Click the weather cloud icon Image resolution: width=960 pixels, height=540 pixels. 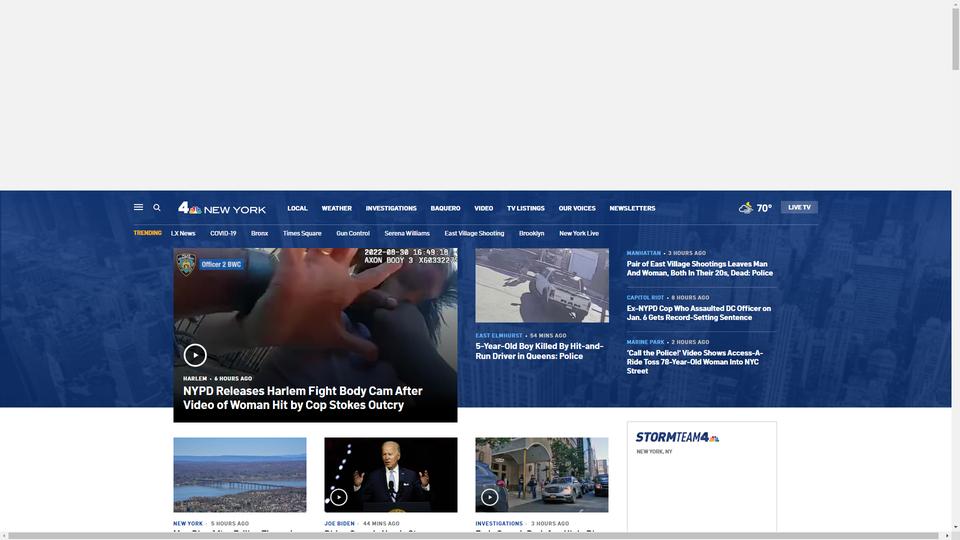click(746, 208)
